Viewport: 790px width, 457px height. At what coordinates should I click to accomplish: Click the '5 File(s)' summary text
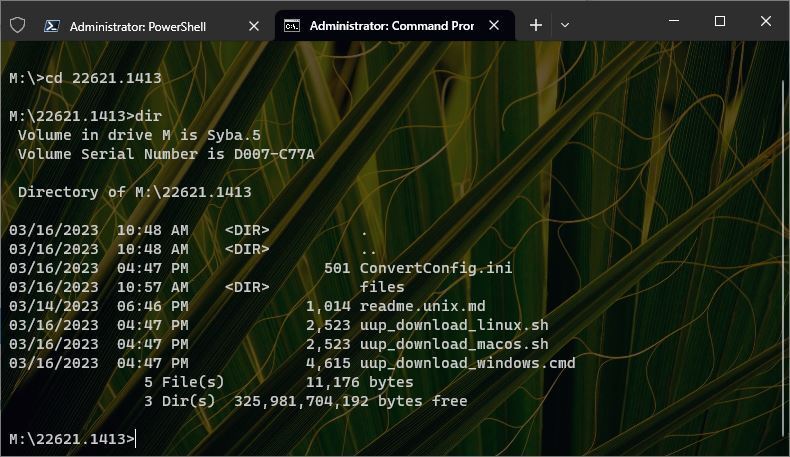point(184,382)
